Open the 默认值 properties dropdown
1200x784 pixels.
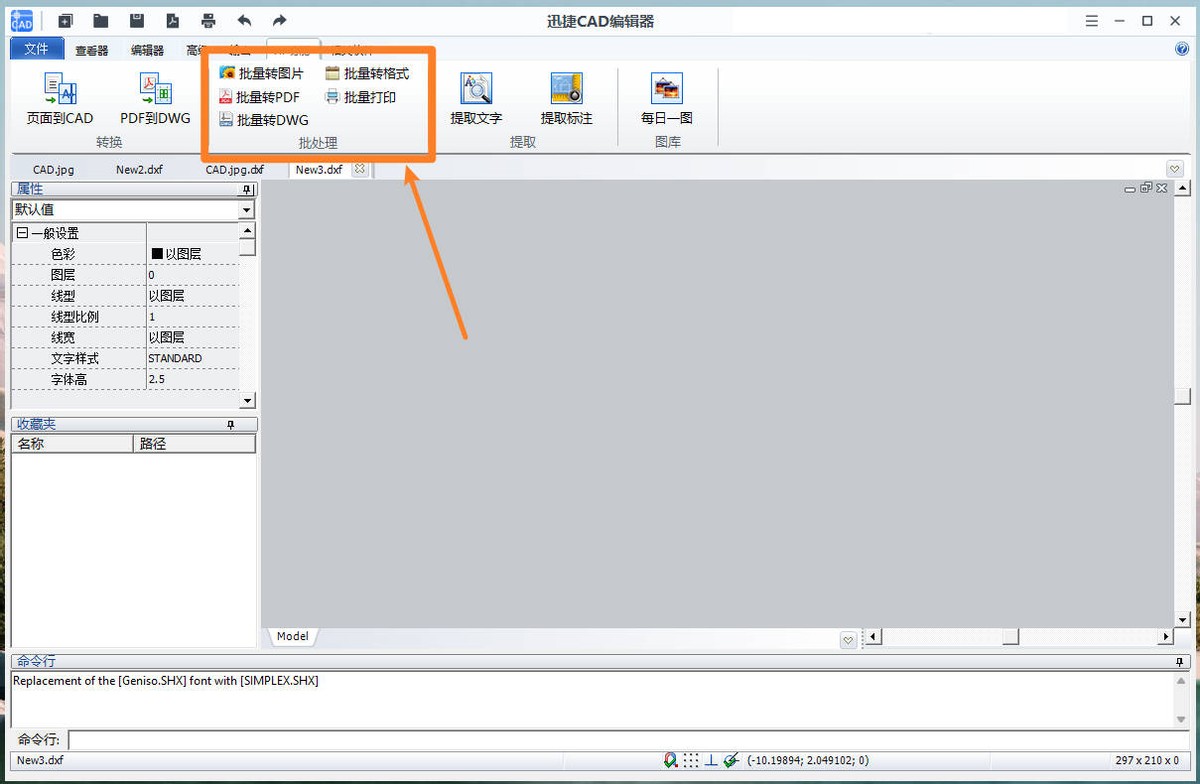[246, 210]
